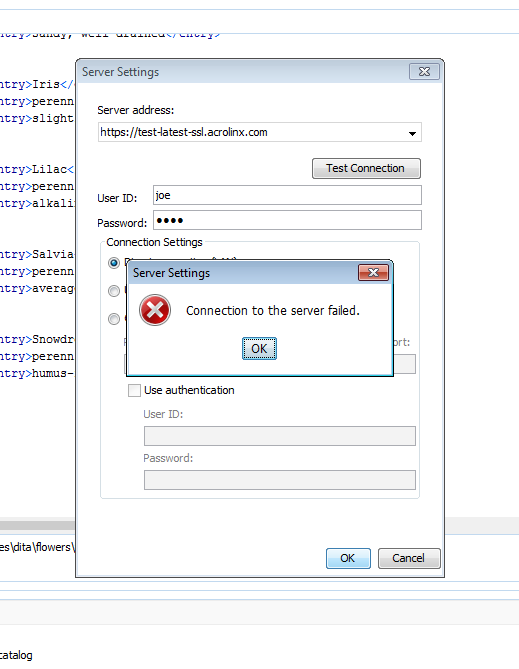Dismiss the connection failed message with OK
The image size is (519, 669).
pyautogui.click(x=259, y=349)
